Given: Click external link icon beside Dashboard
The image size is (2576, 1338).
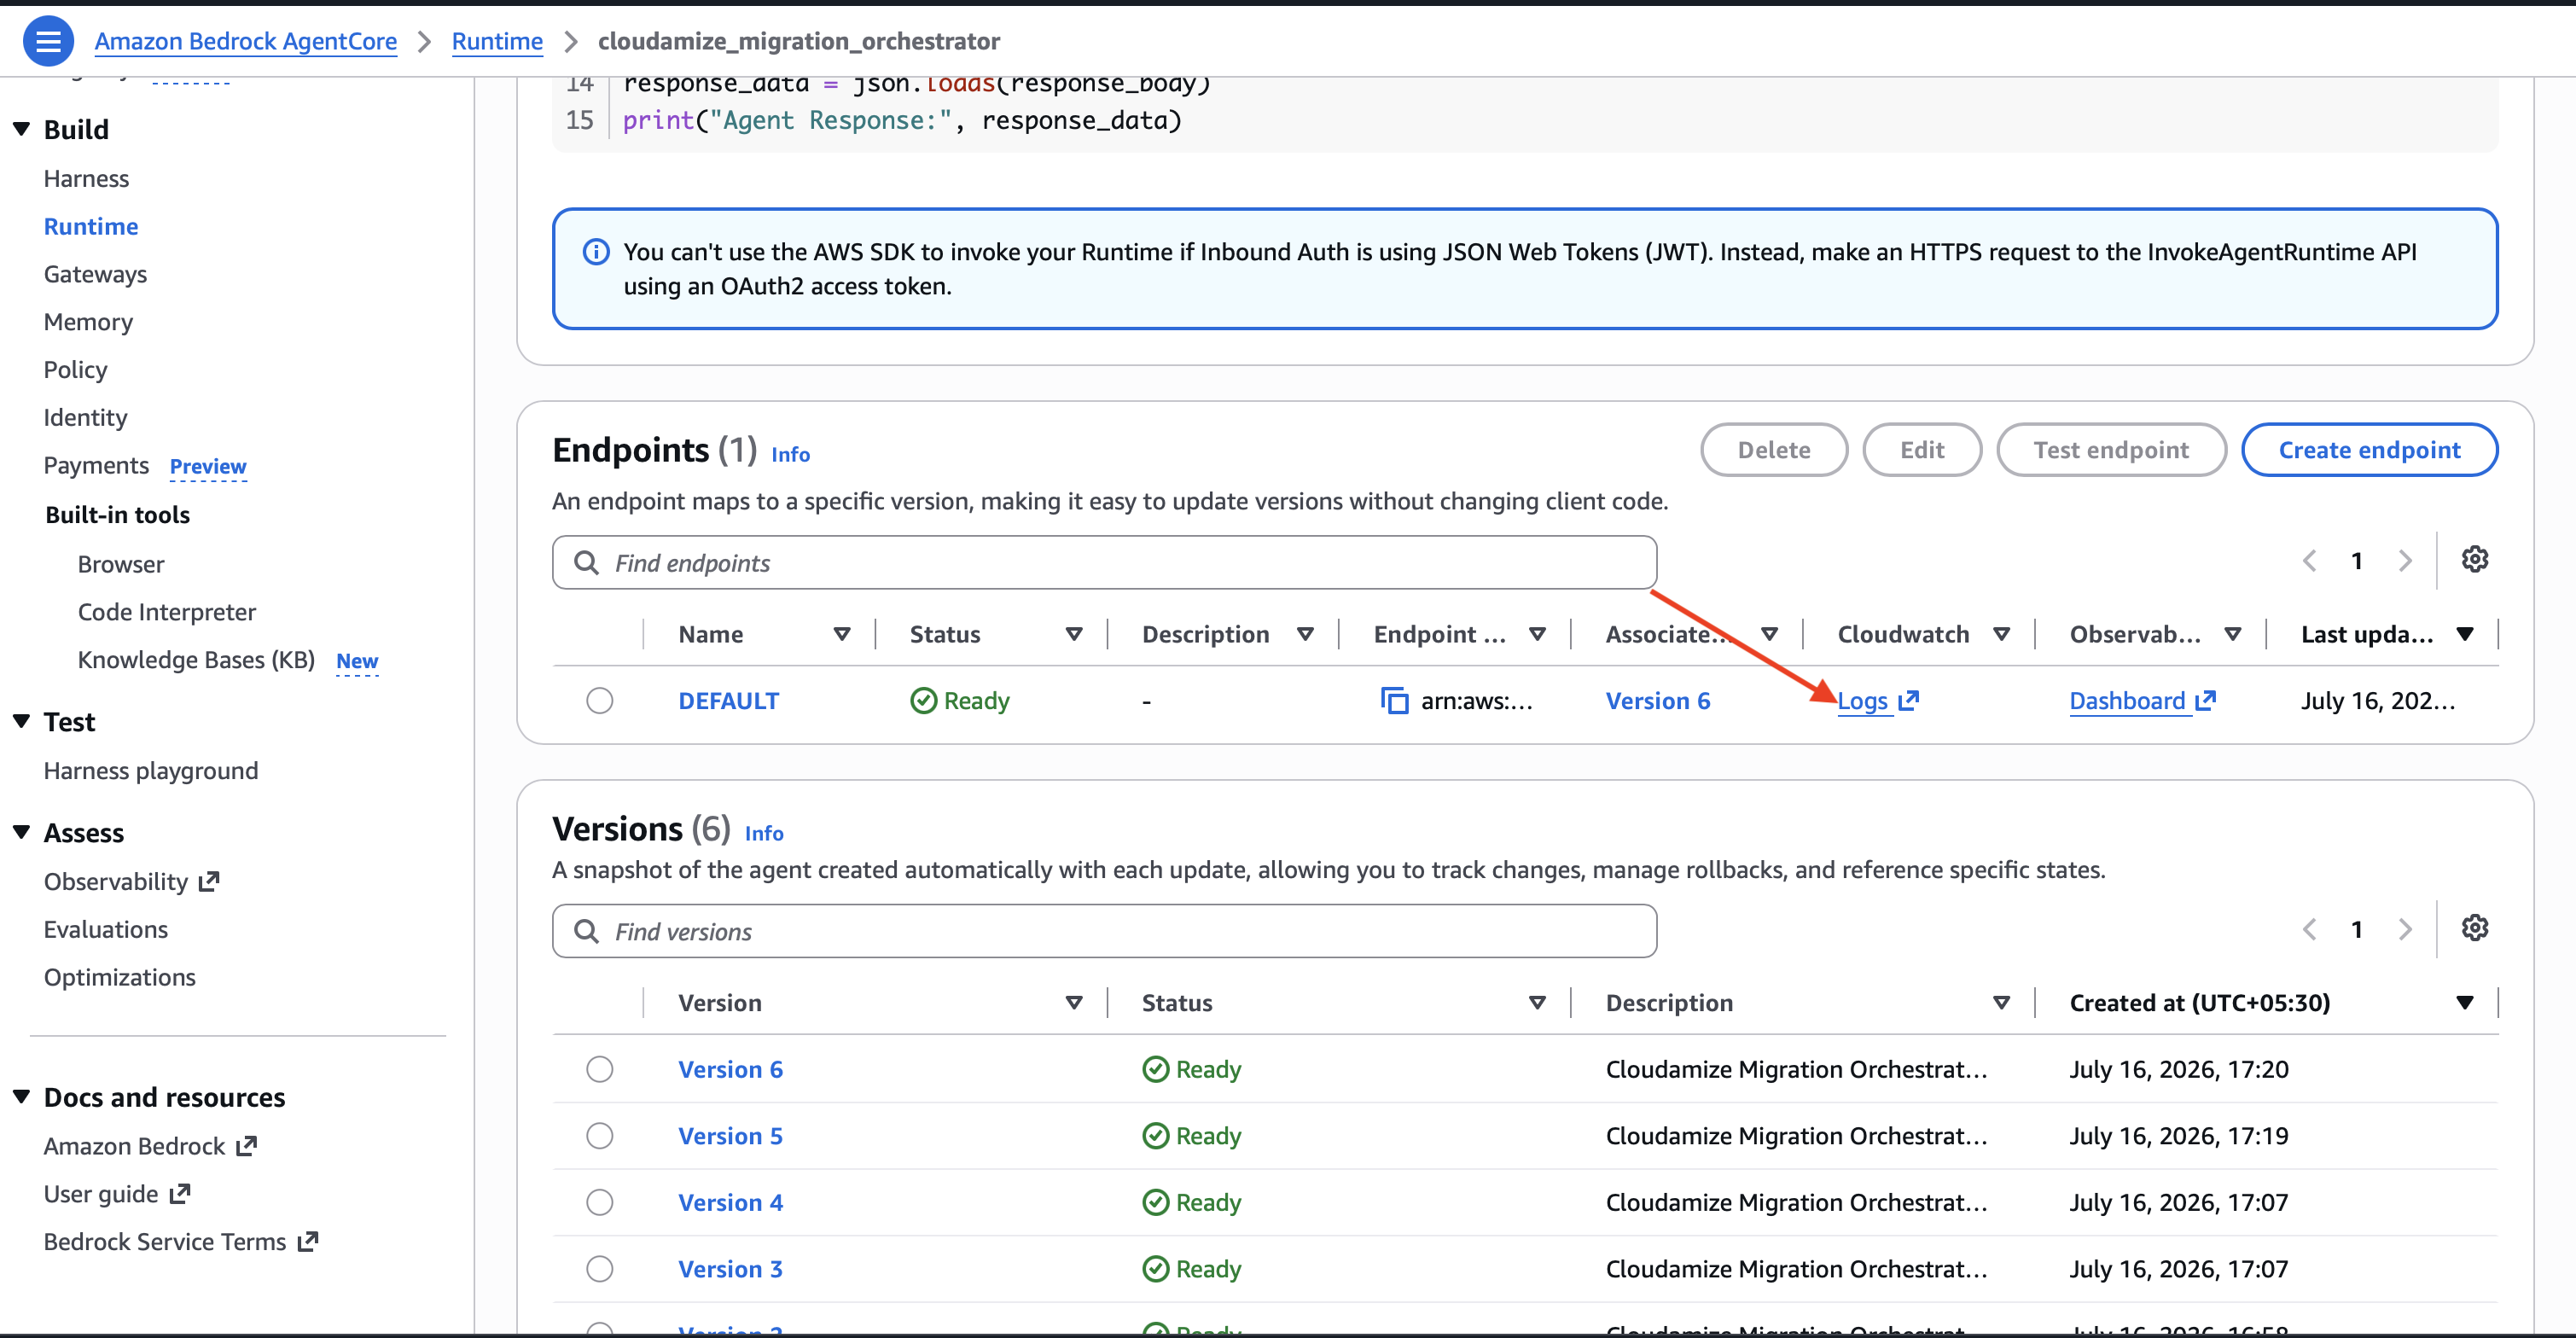Looking at the screenshot, I should pos(2205,701).
